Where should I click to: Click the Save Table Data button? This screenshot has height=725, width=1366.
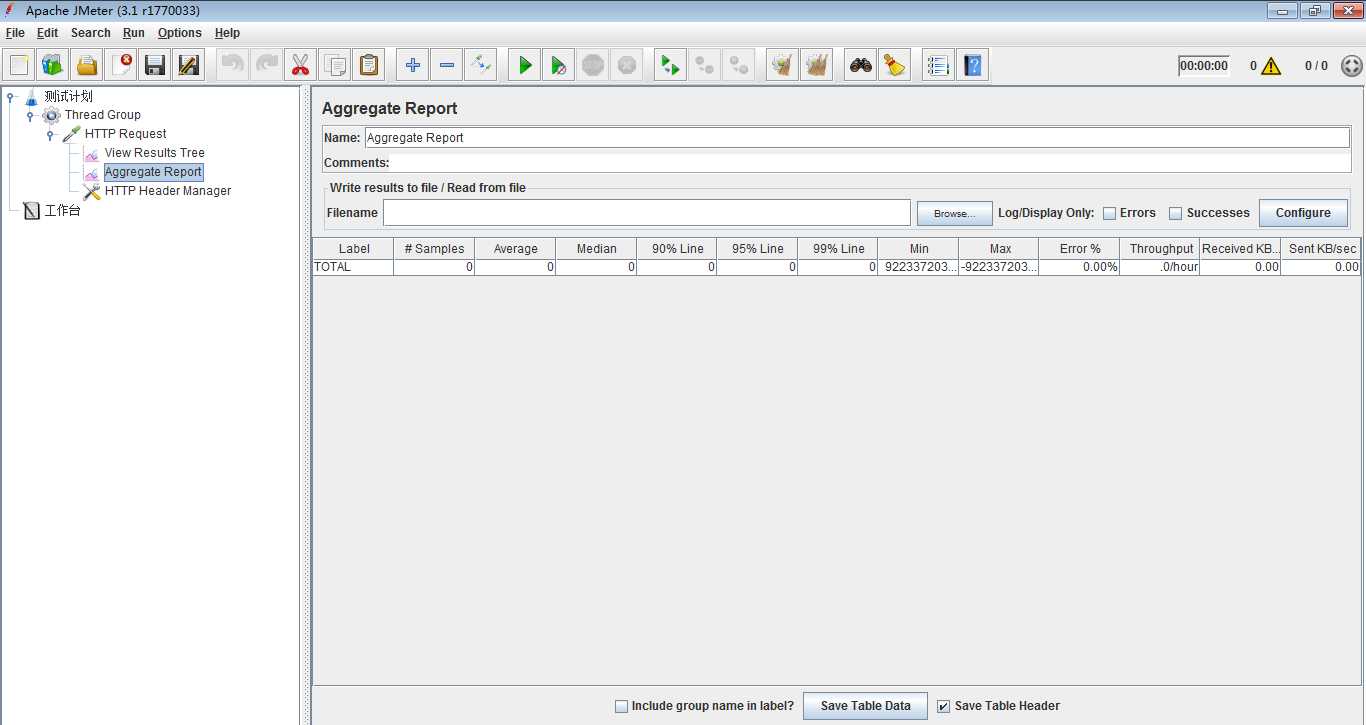(x=866, y=706)
